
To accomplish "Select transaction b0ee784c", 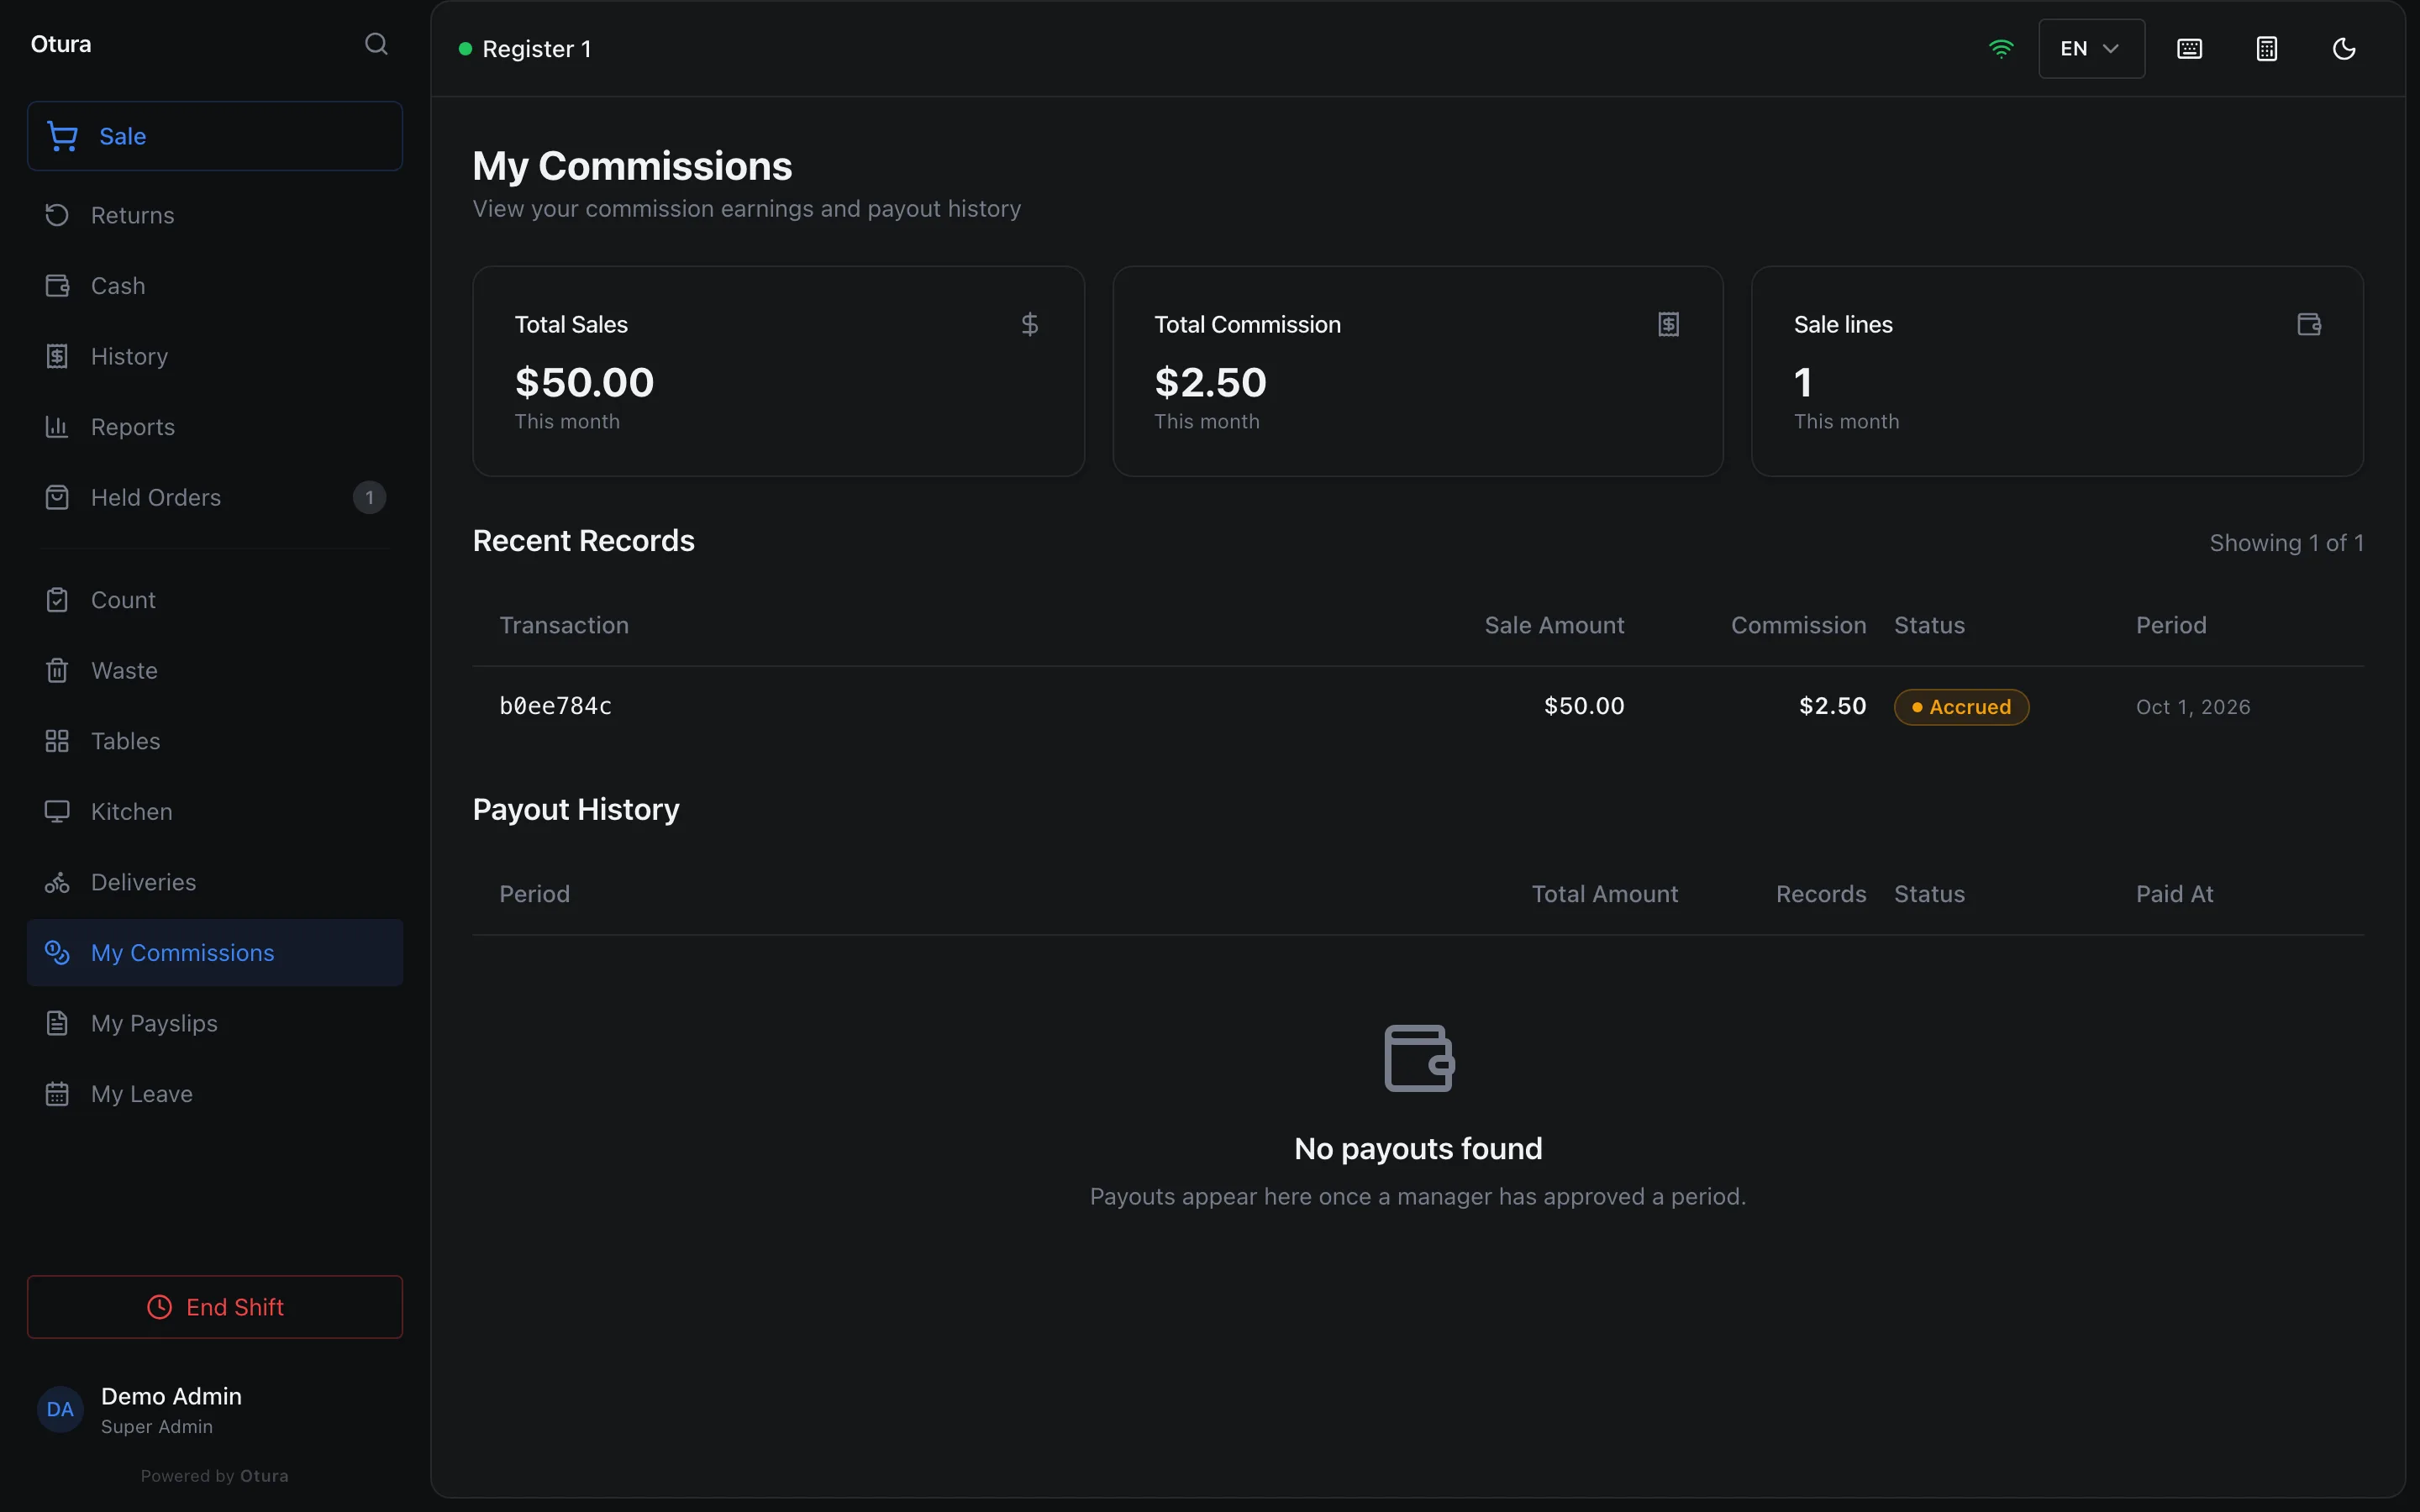I will tap(555, 706).
